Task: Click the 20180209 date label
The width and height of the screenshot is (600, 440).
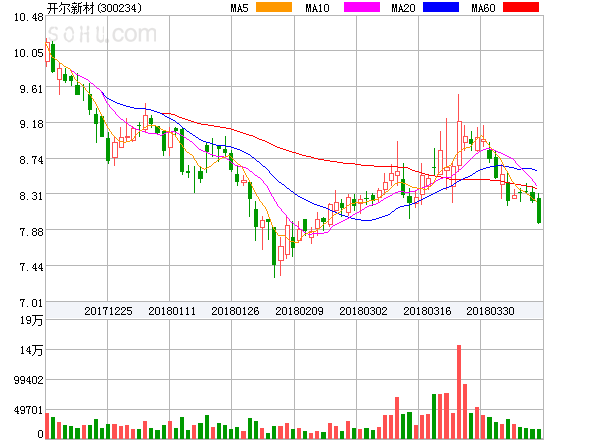Action: click(299, 311)
